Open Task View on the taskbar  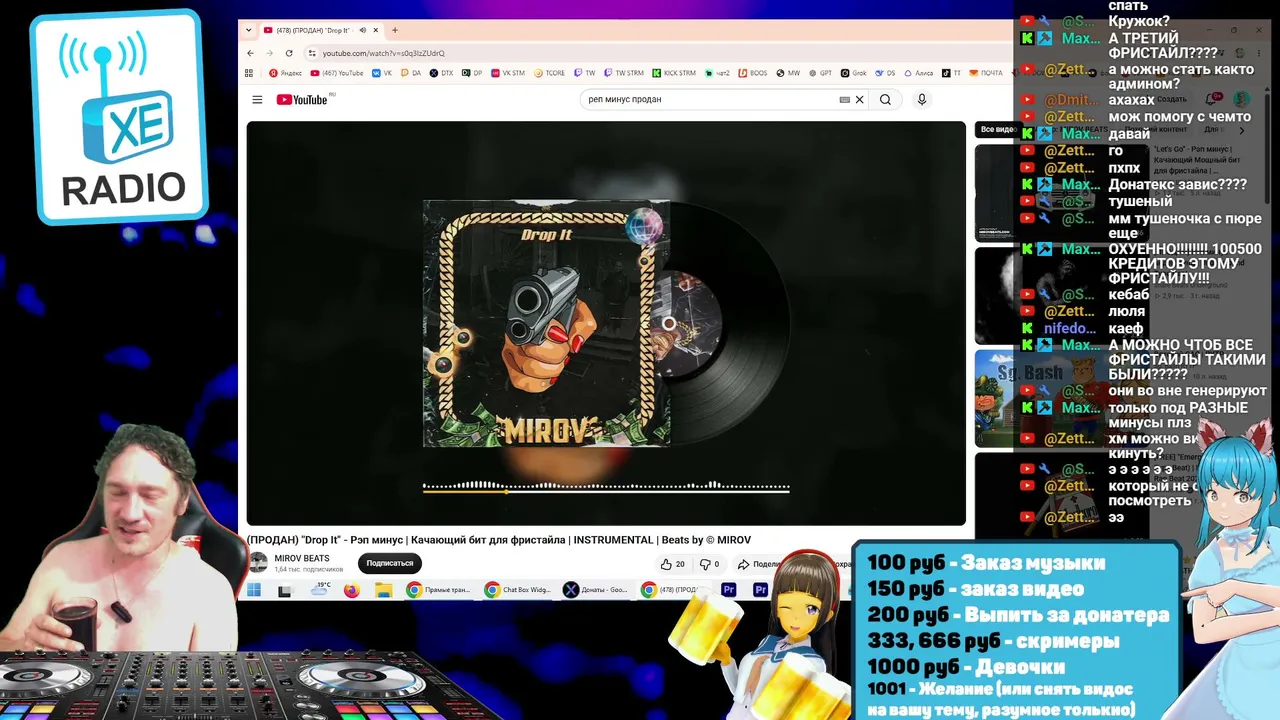pos(285,590)
